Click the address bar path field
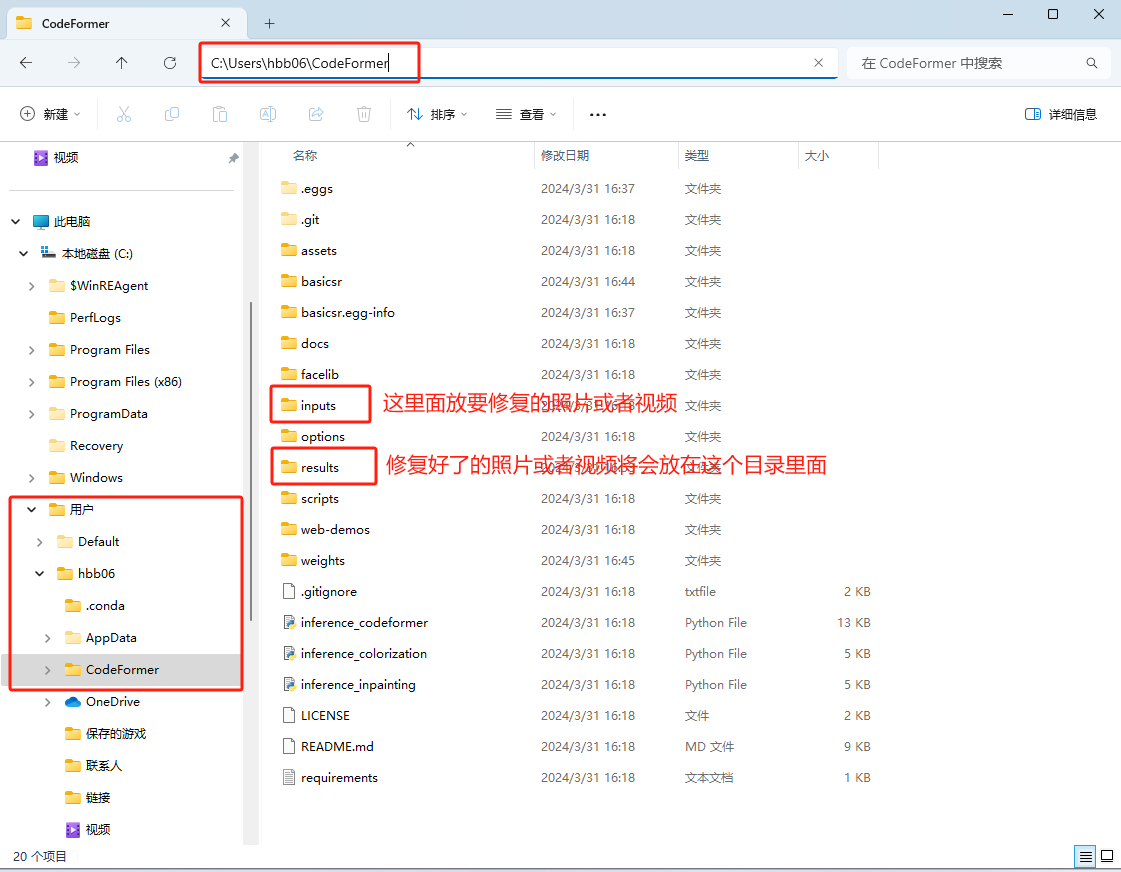This screenshot has width=1121, height=872. coord(518,63)
